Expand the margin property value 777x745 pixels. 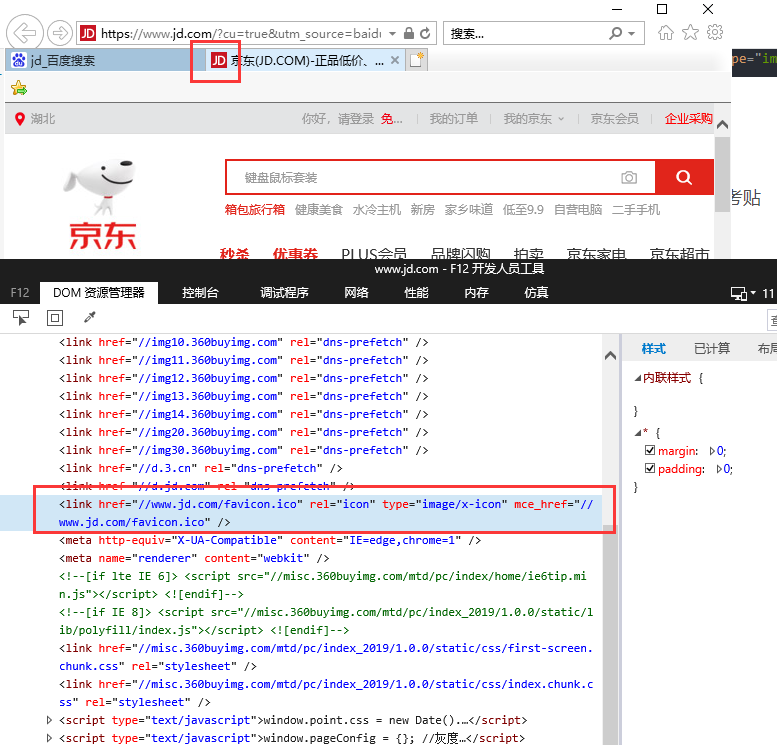pyautogui.click(x=712, y=451)
